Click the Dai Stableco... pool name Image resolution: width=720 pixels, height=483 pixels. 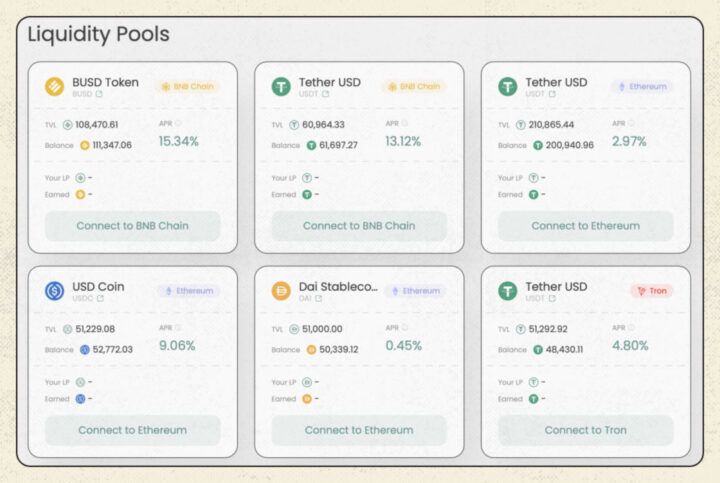[338, 287]
